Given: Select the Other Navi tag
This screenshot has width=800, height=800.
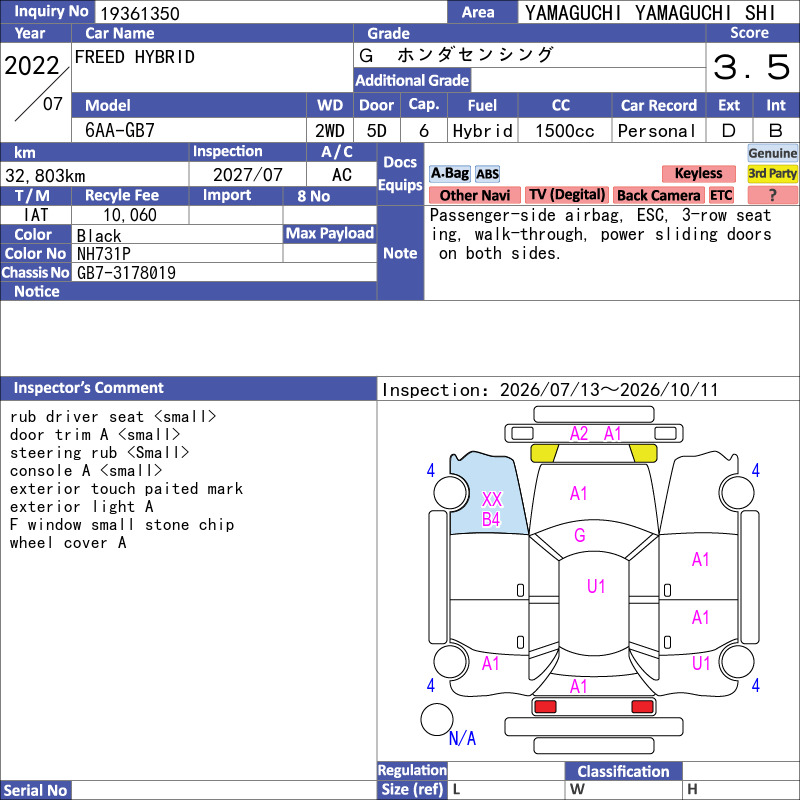Looking at the screenshot, I should [474, 195].
